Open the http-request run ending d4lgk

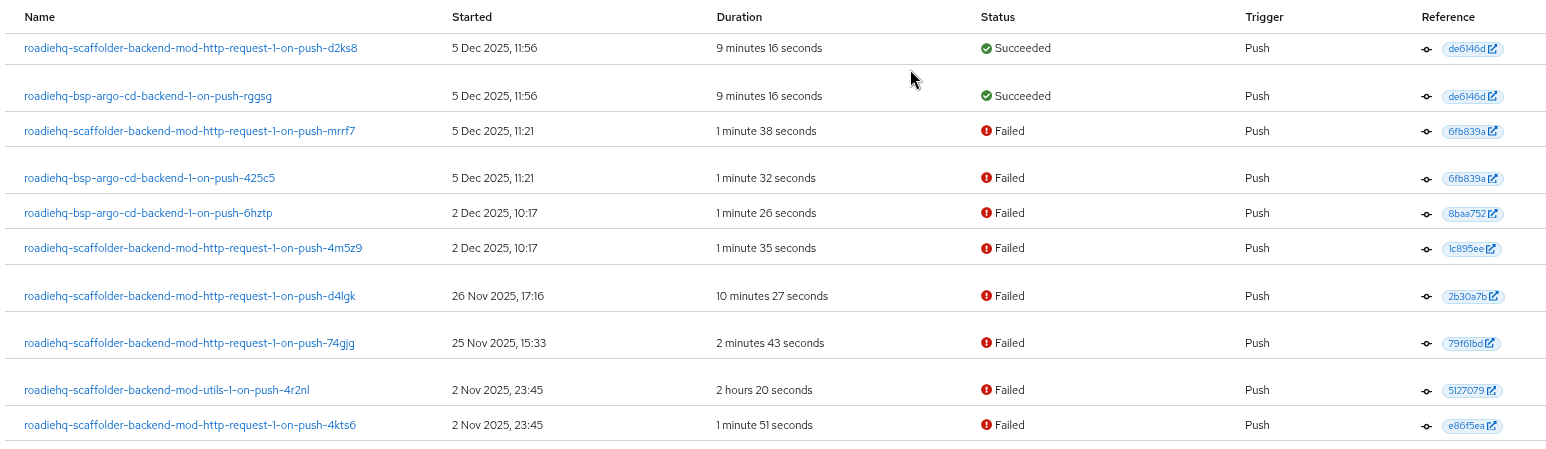[189, 296]
